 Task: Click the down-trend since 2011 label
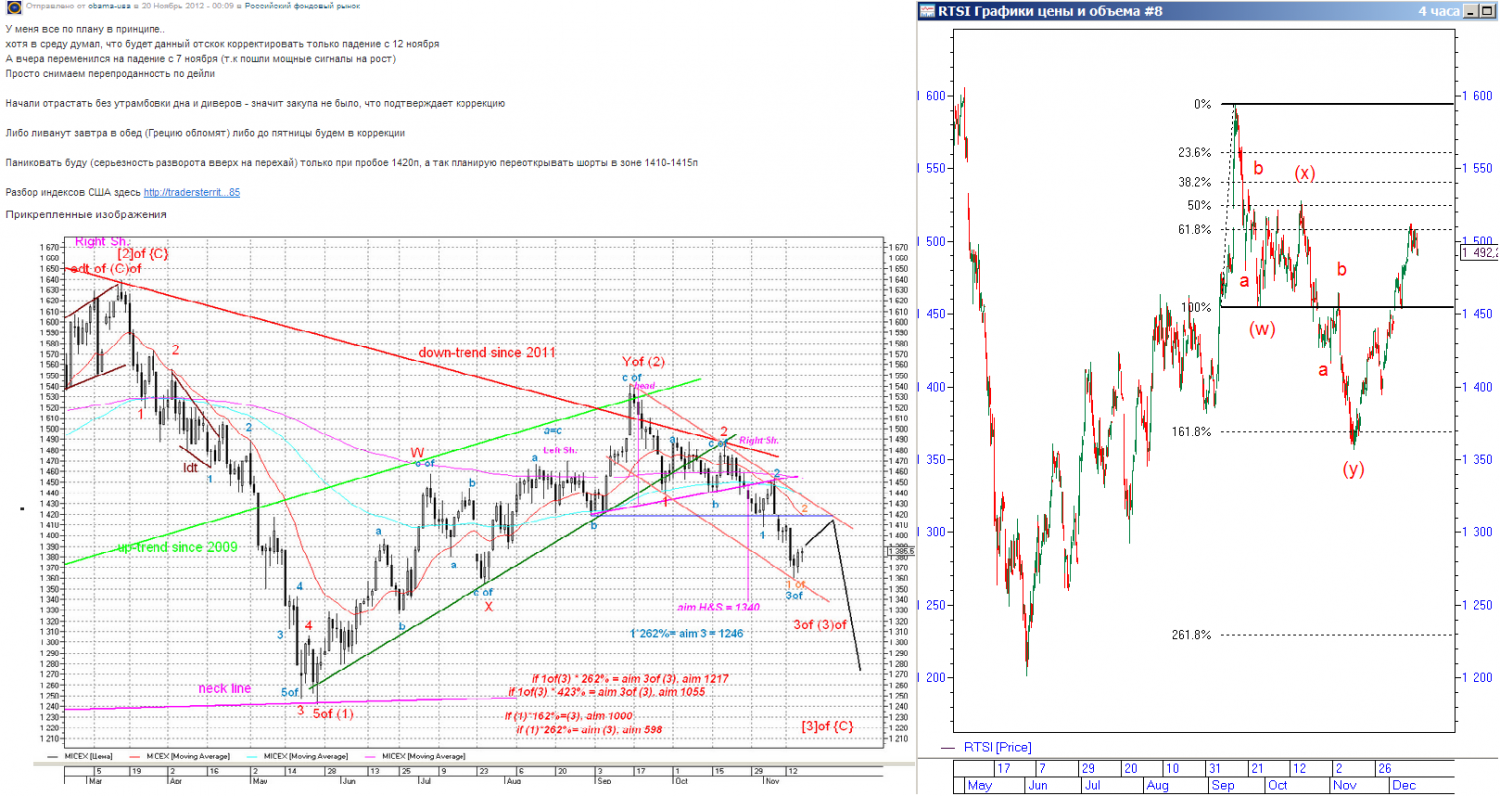coord(486,352)
